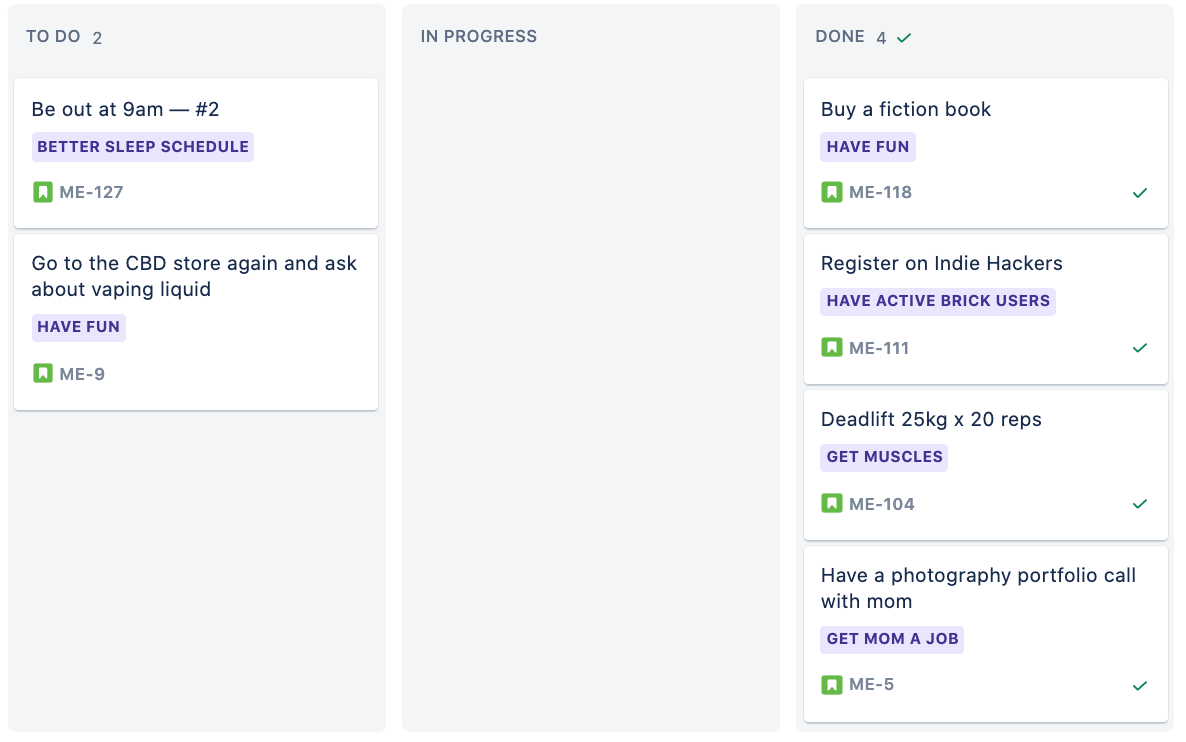Click the story icon beside ME-127
1186x742 pixels.
tap(43, 192)
